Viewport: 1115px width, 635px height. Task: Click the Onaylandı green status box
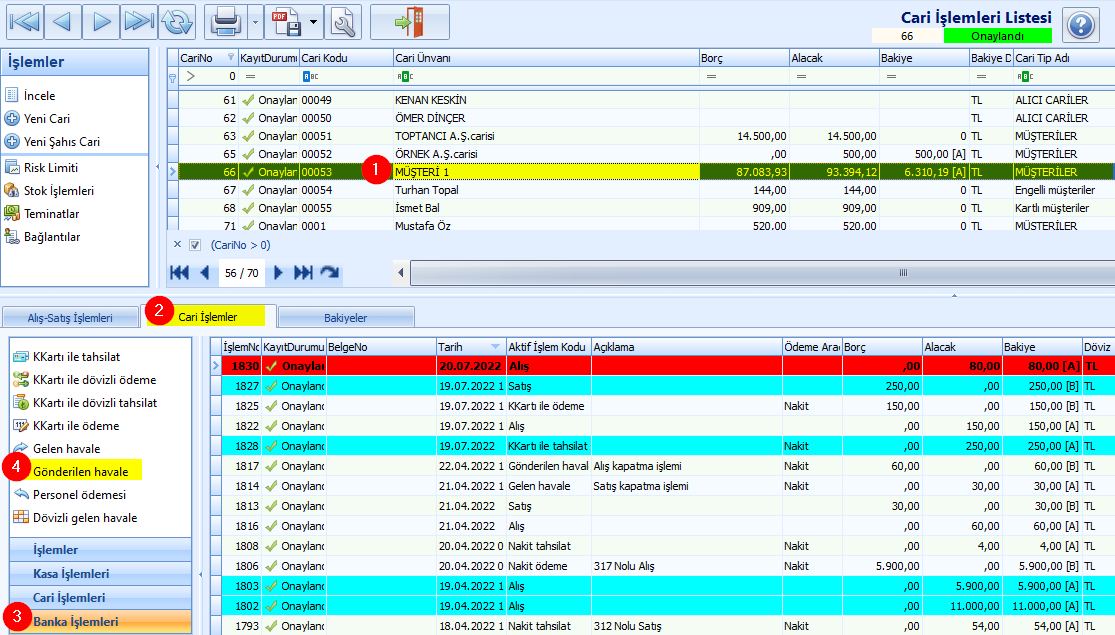997,36
